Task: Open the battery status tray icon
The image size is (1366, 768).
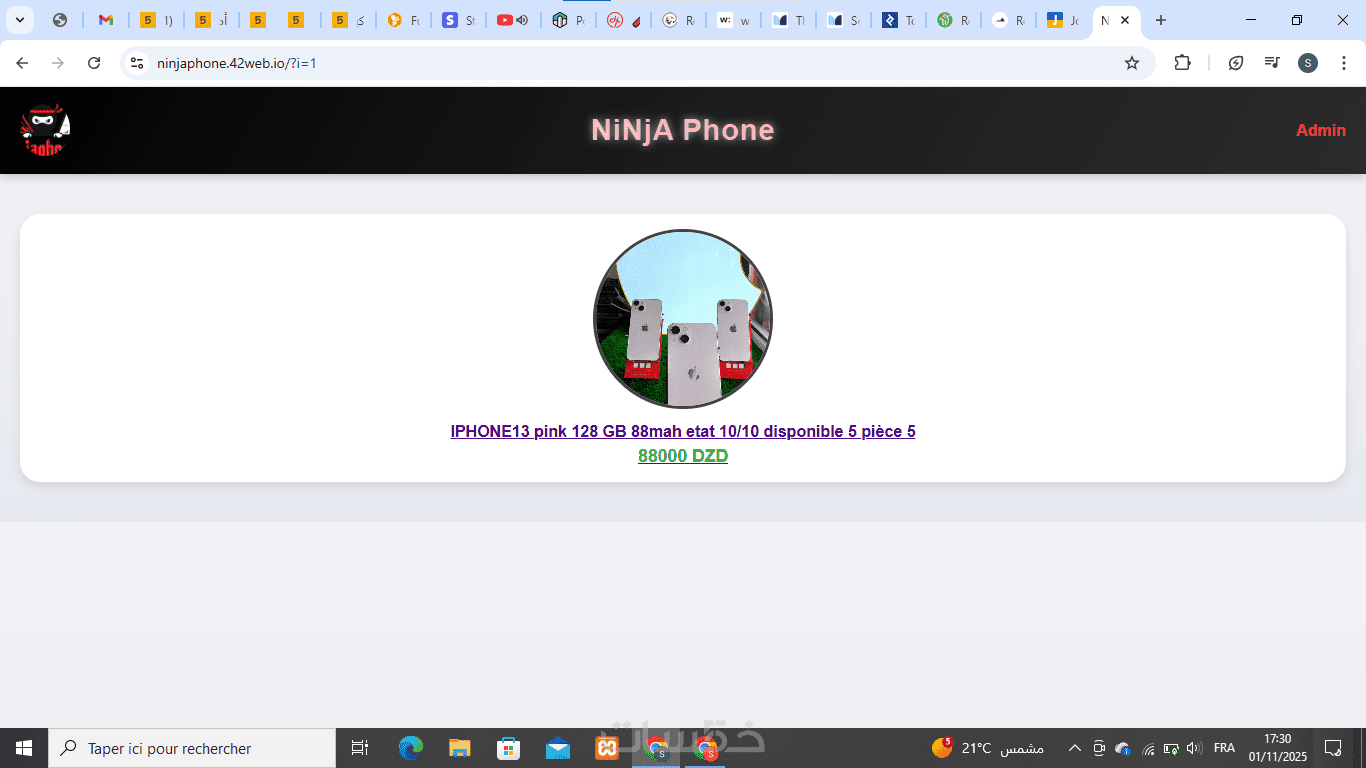Action: click(1171, 748)
